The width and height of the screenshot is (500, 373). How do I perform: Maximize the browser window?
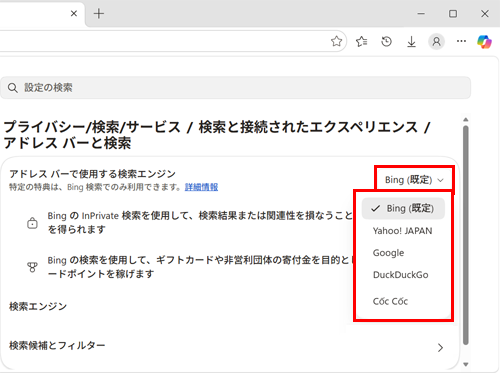(453, 14)
